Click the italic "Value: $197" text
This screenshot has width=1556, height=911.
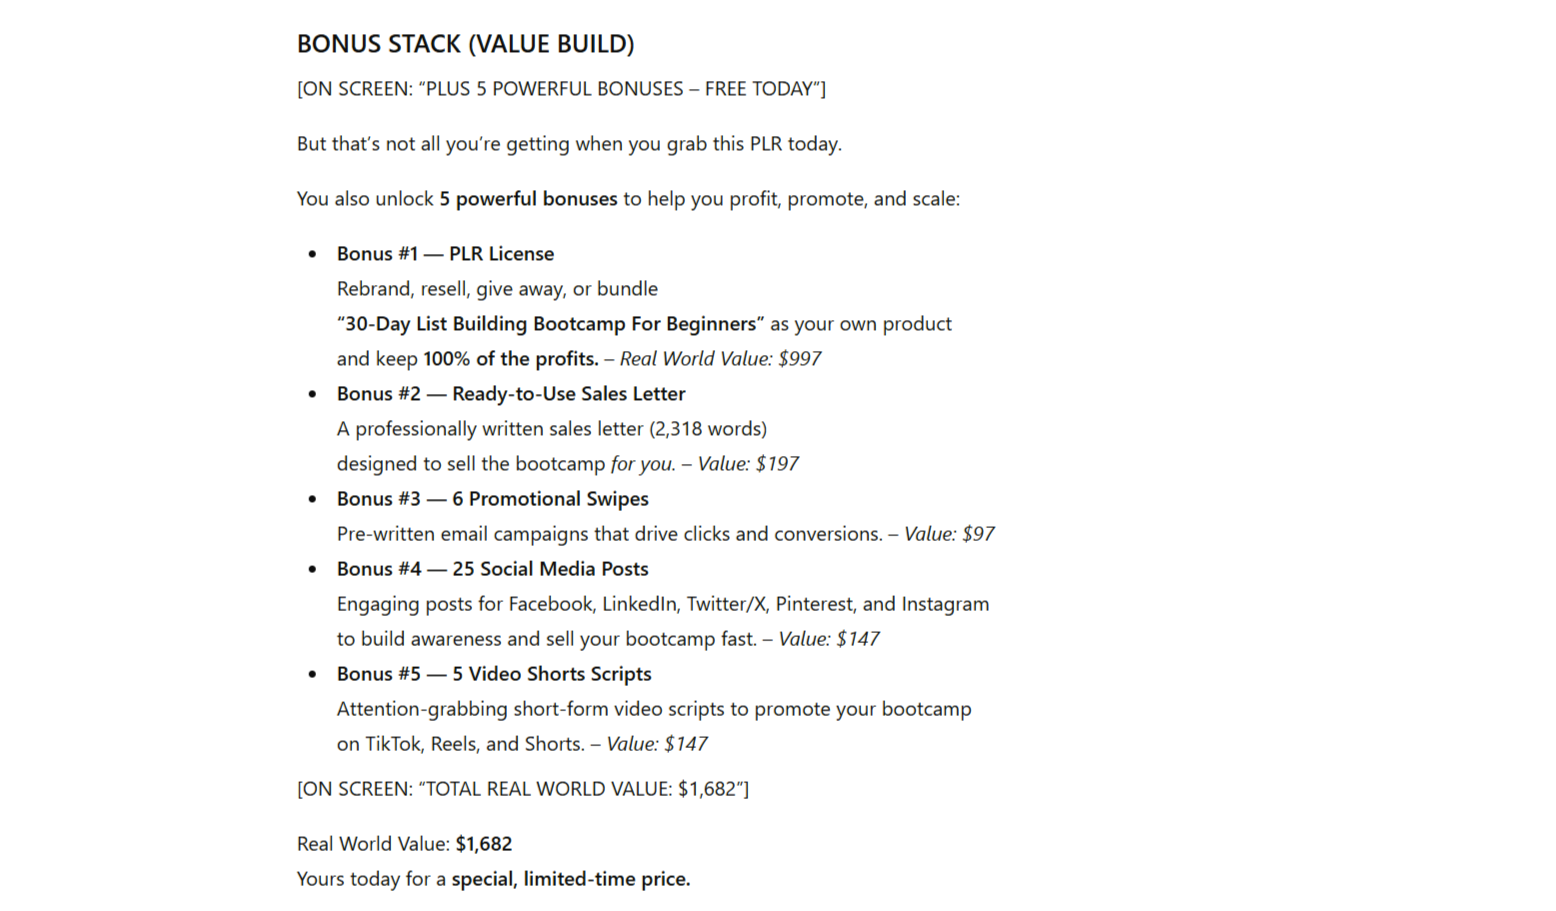coord(747,464)
